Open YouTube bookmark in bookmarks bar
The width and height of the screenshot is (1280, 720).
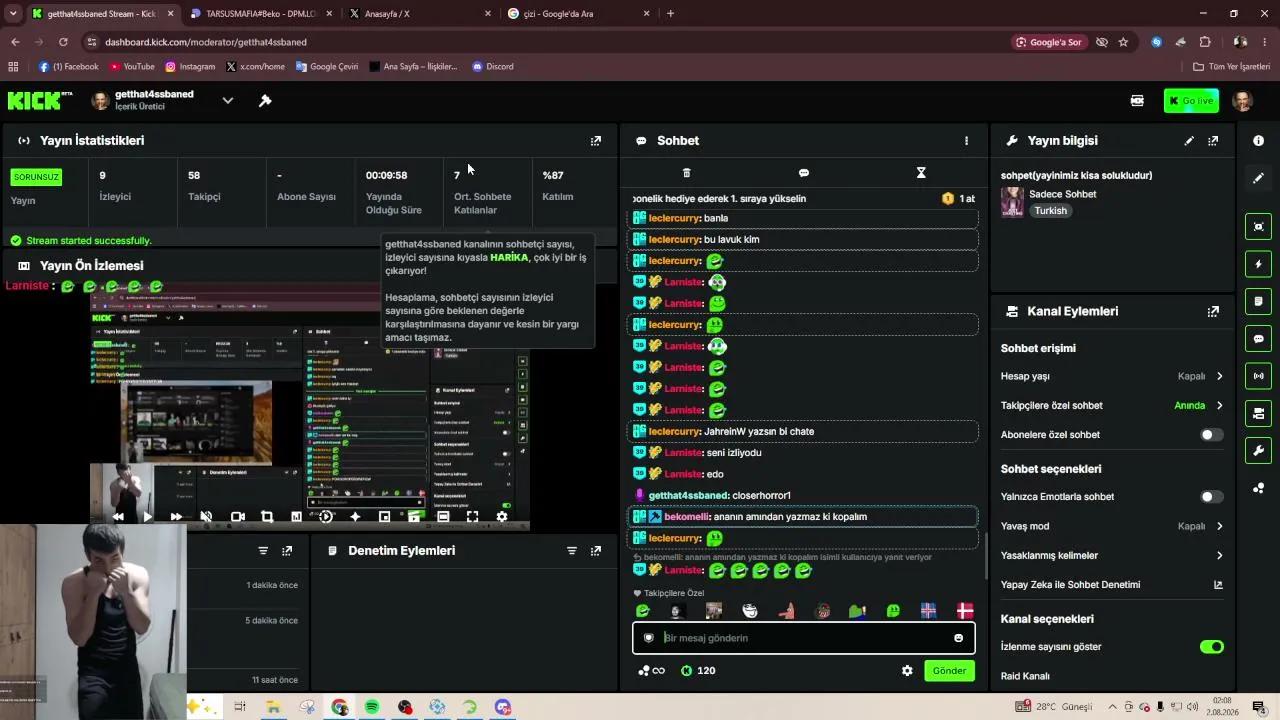pyautogui.click(x=132, y=67)
